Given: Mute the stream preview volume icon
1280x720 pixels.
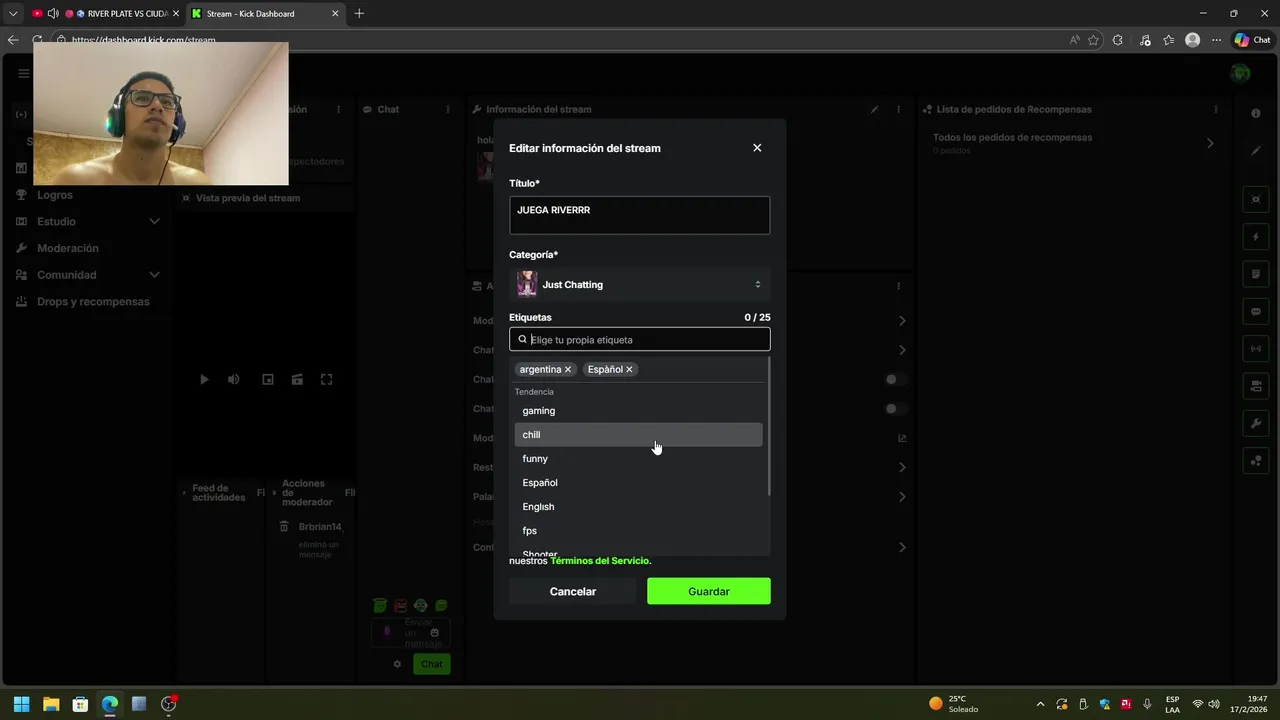Looking at the screenshot, I should 233,380.
